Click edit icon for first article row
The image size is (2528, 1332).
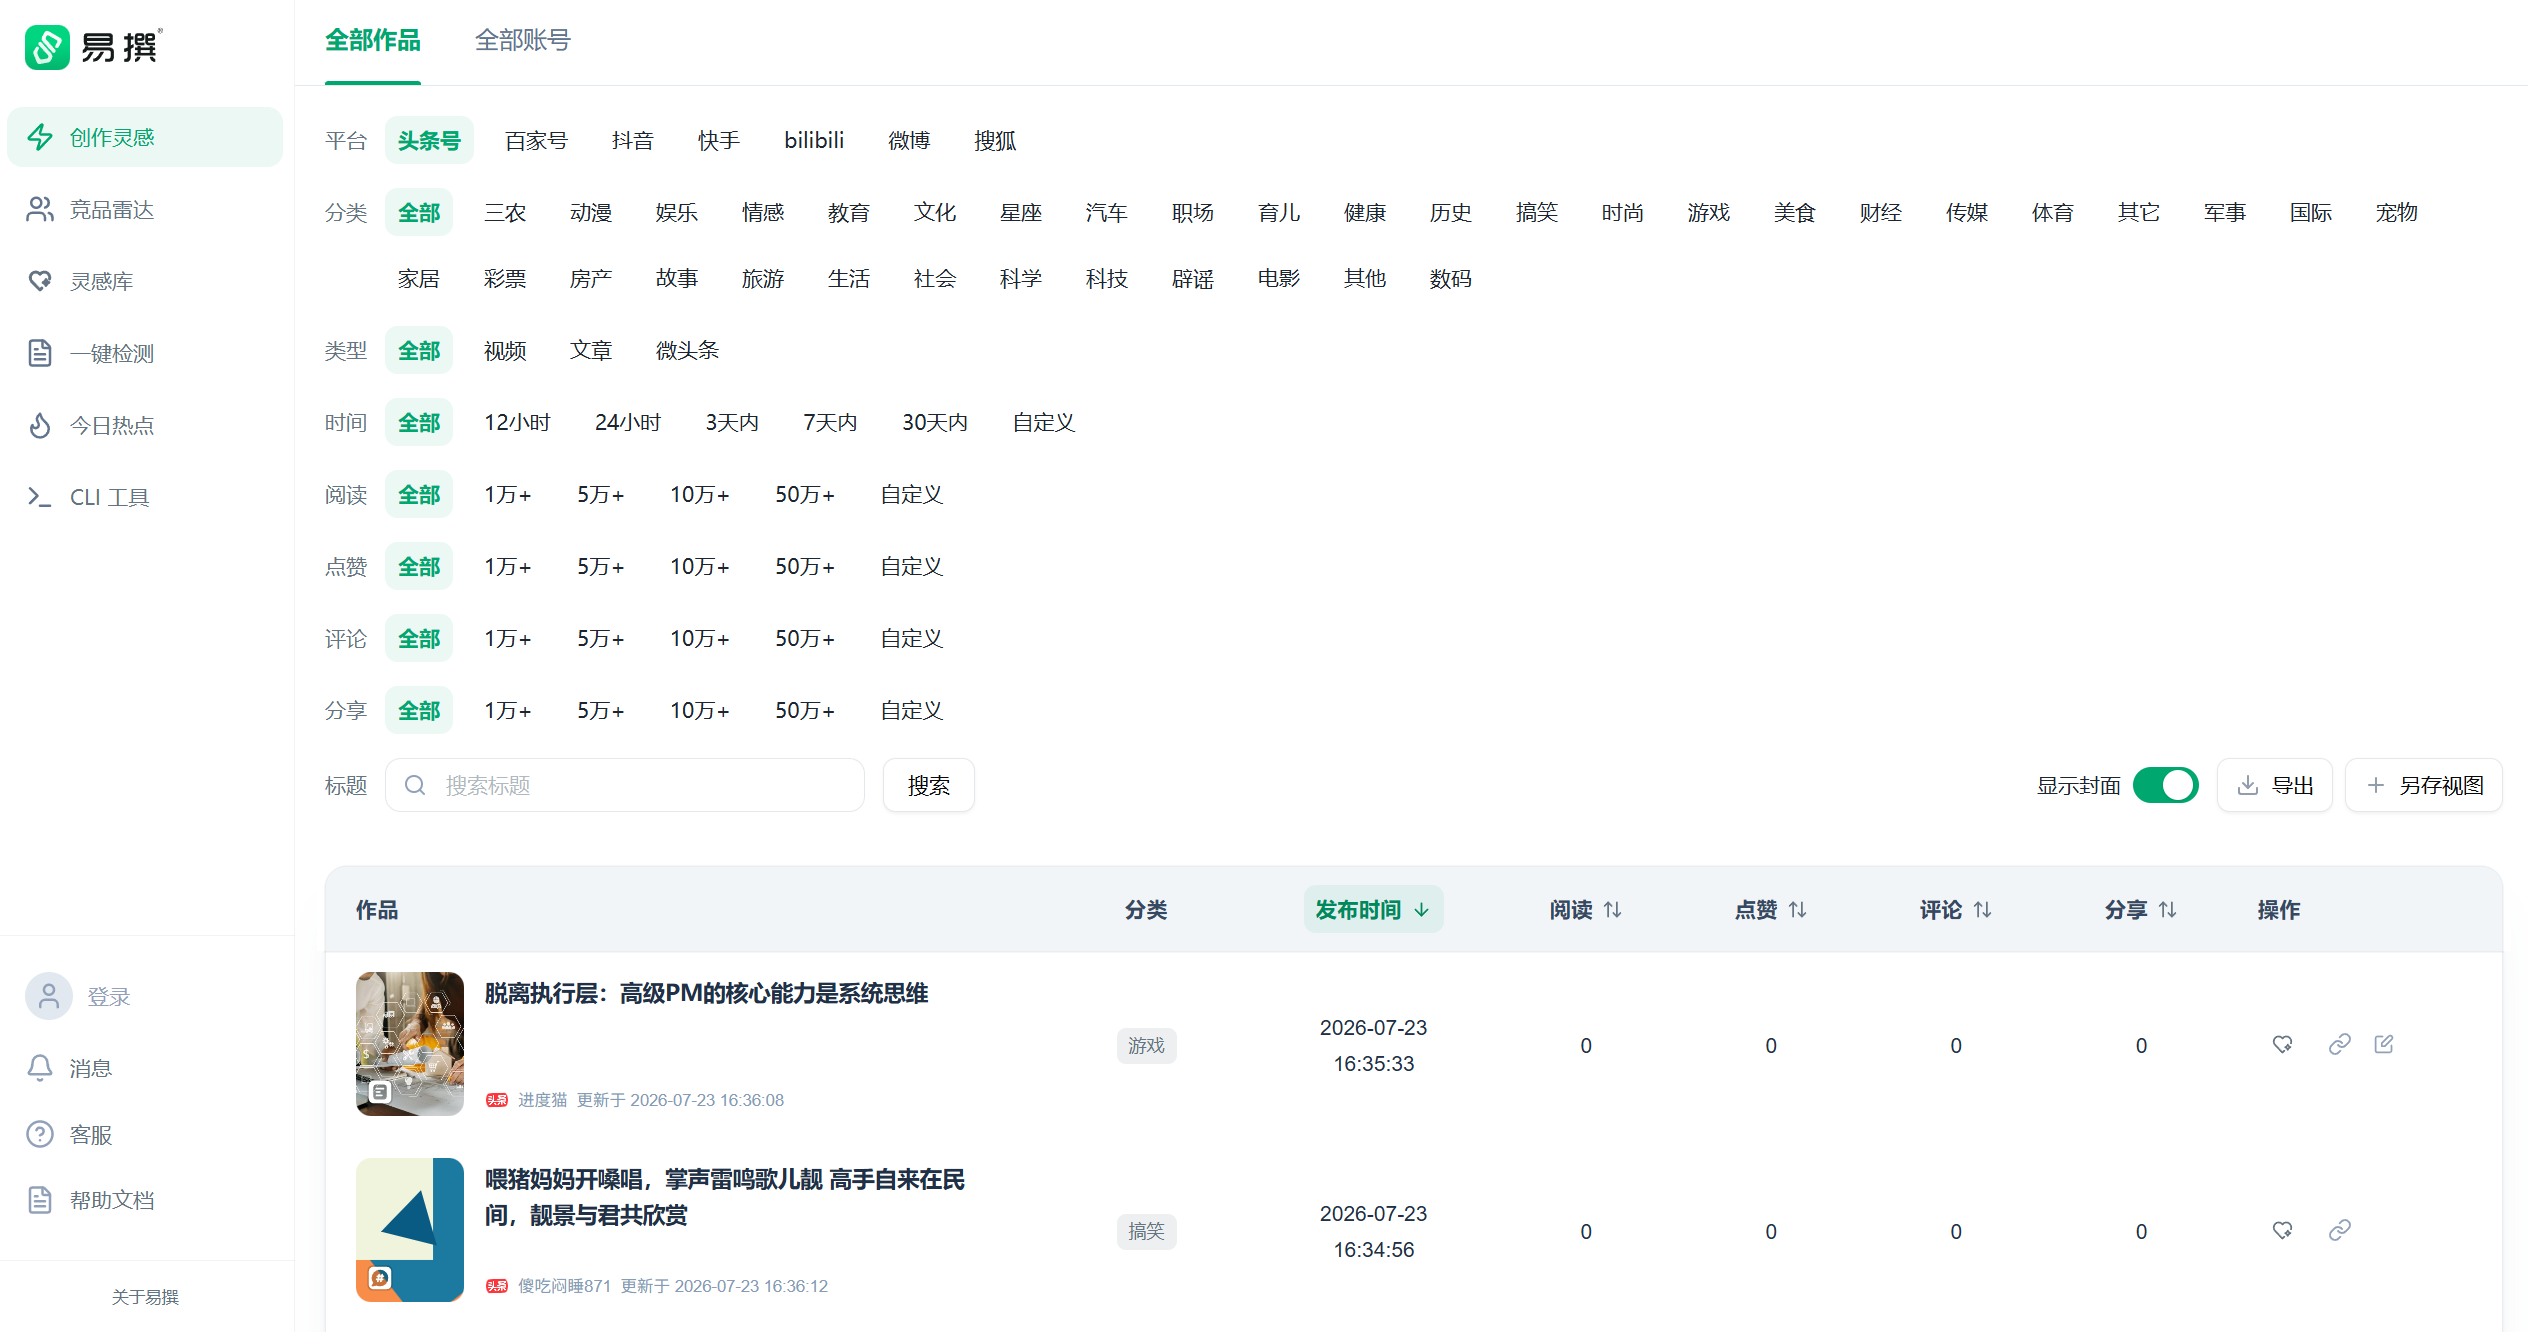tap(2384, 1045)
